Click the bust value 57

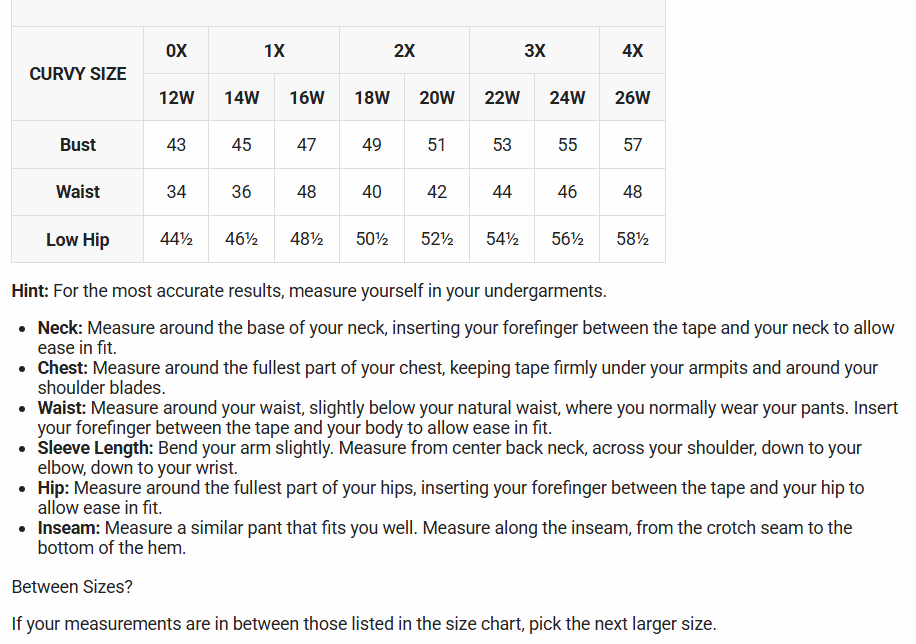(x=632, y=145)
